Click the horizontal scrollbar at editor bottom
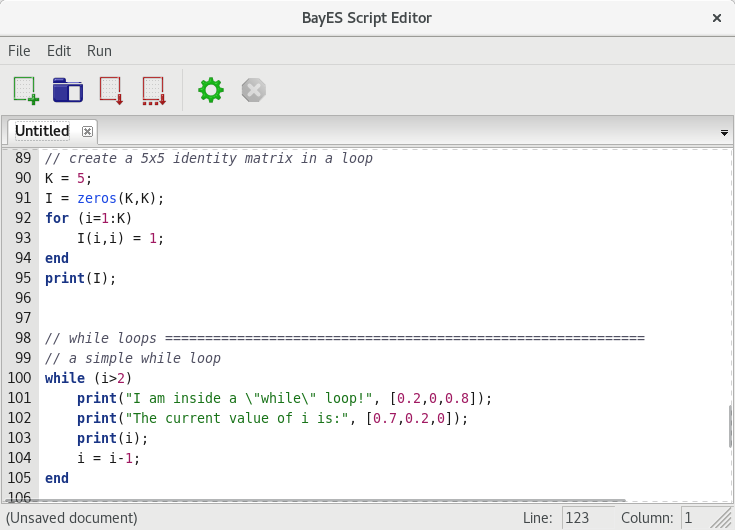Screen dimensions: 735x530 tap(314, 500)
